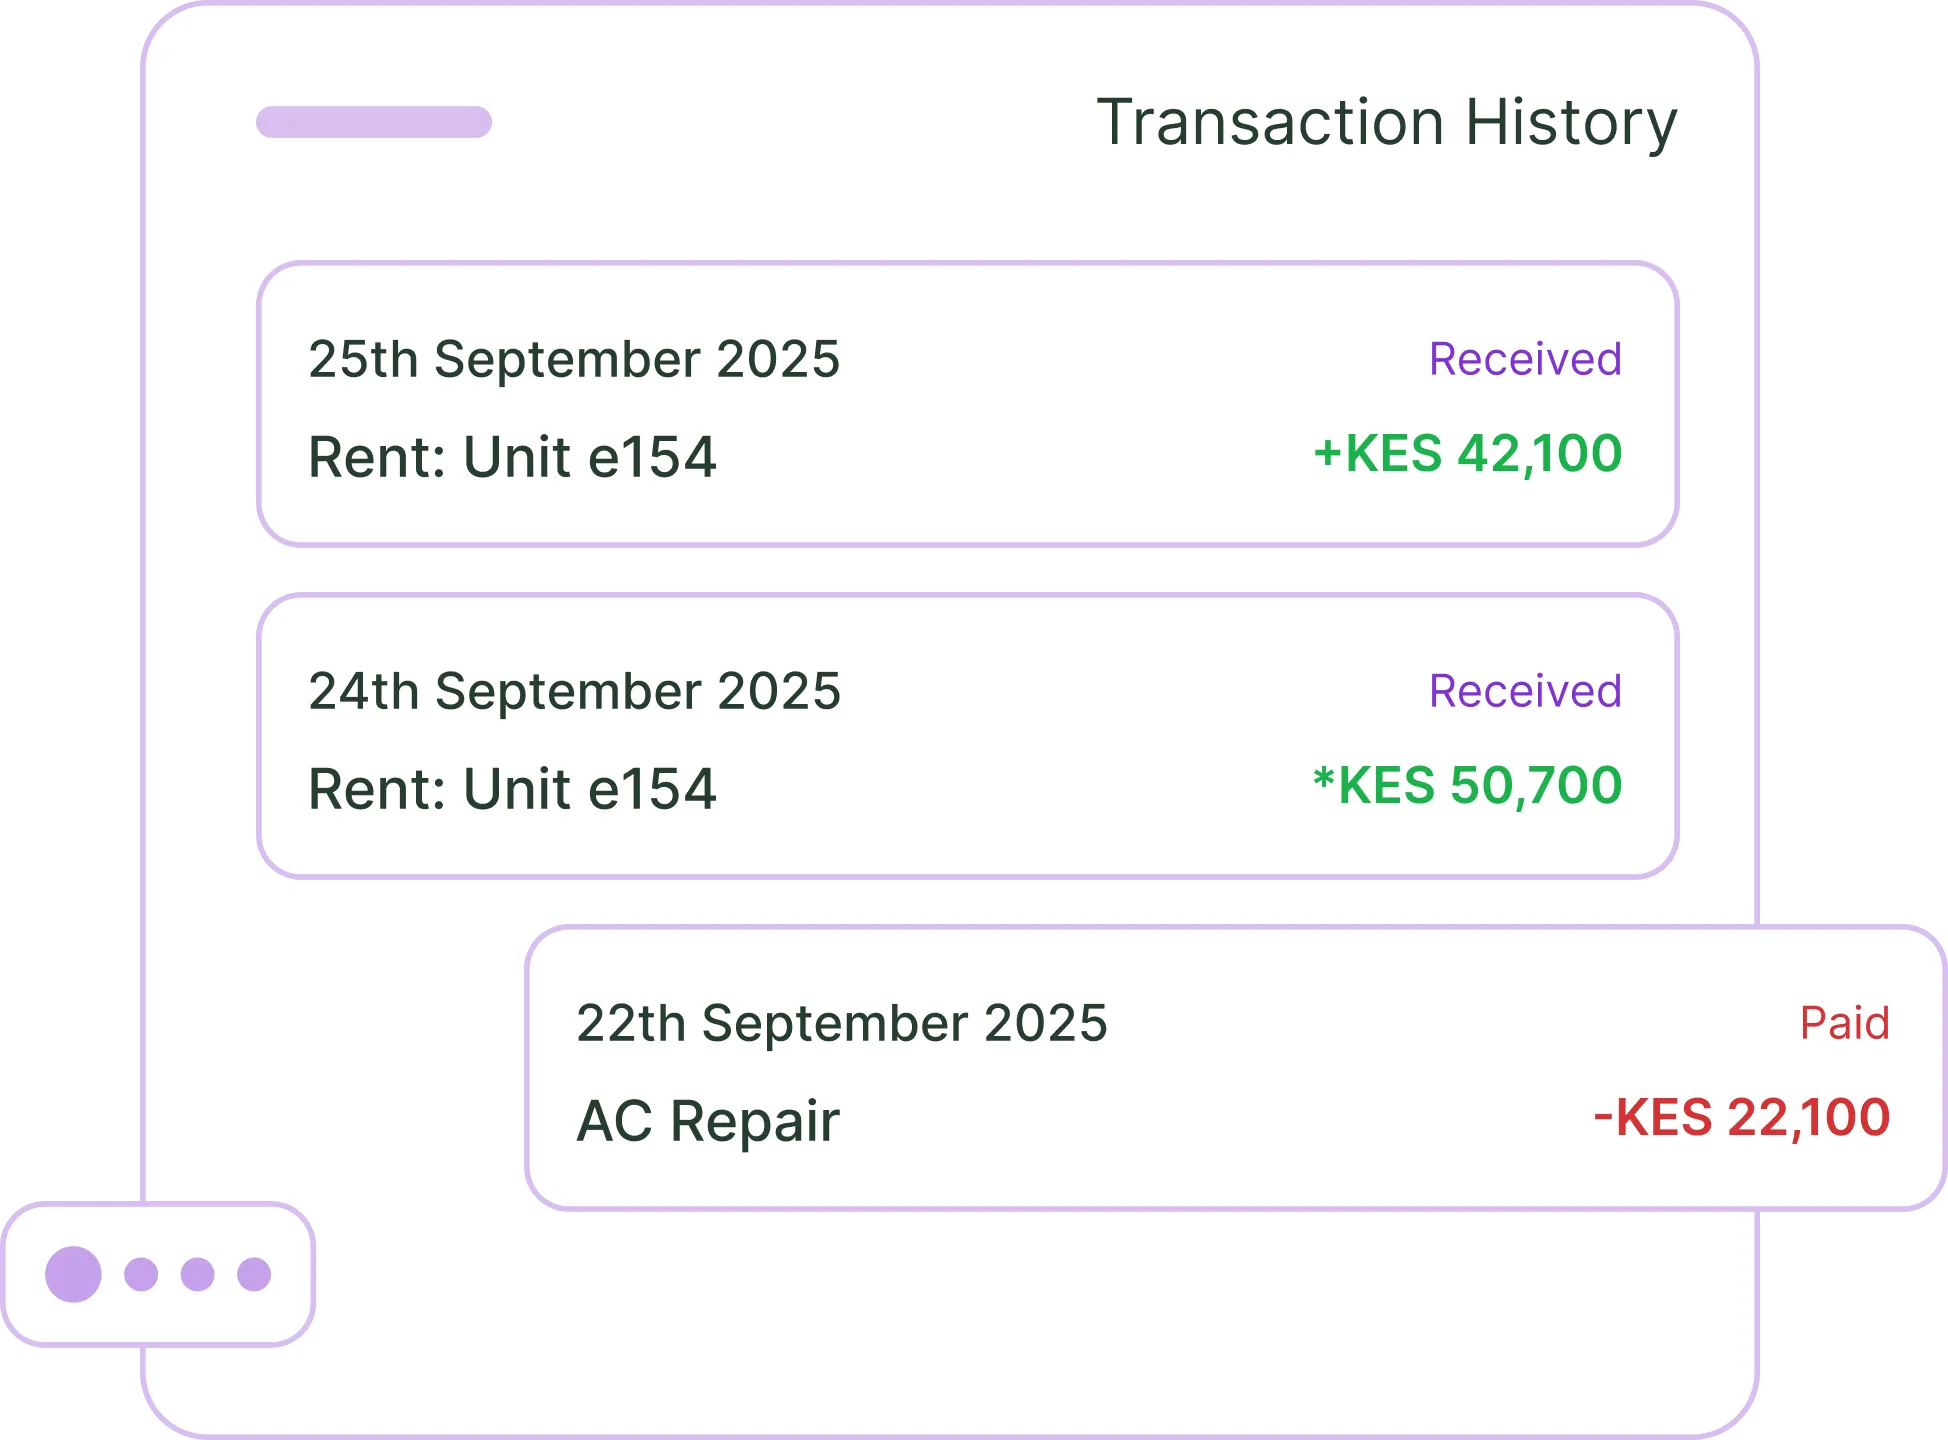Click the -KES 22,100 amount
The image size is (1948, 1440).
click(1741, 1117)
